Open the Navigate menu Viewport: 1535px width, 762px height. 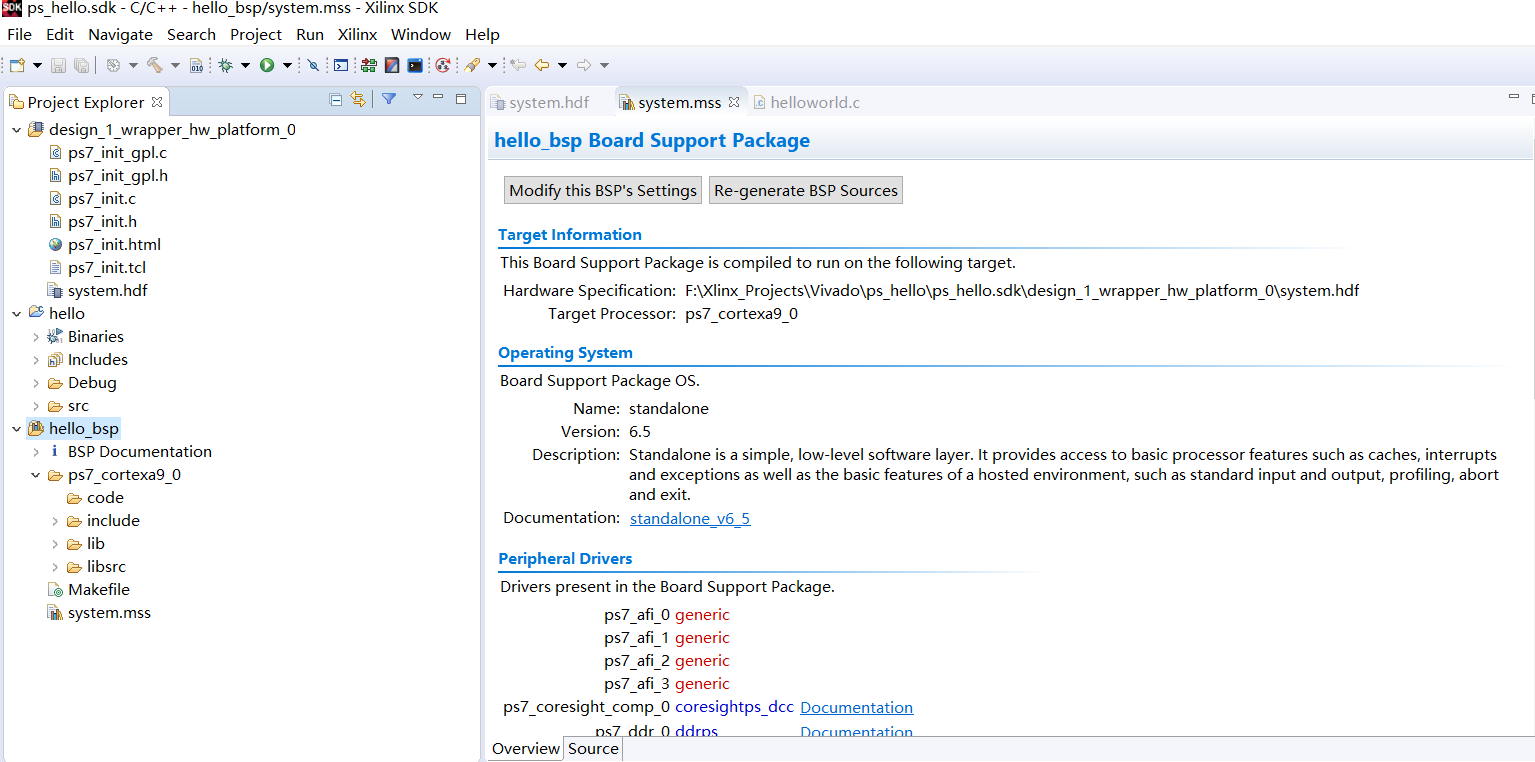click(121, 34)
